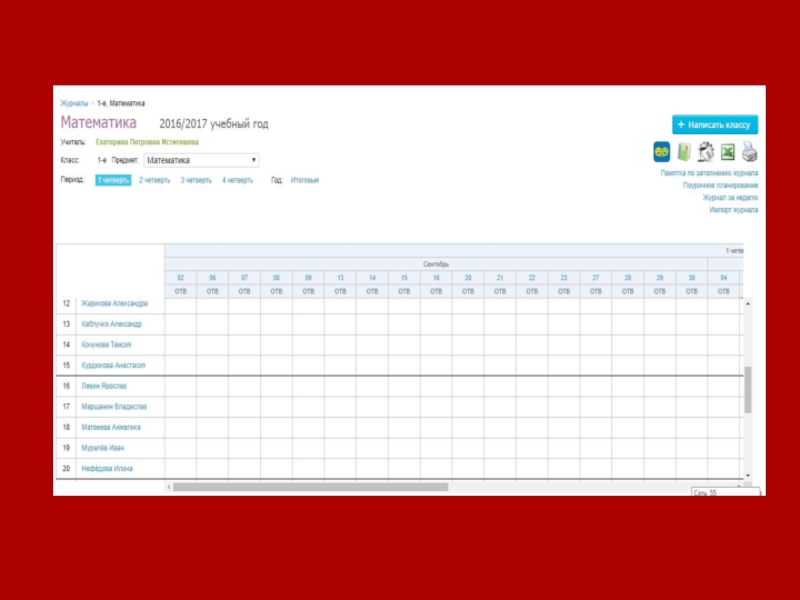The height and width of the screenshot is (600, 800).
Task: Open the lesson dated 21 September
Action: (x=500, y=278)
